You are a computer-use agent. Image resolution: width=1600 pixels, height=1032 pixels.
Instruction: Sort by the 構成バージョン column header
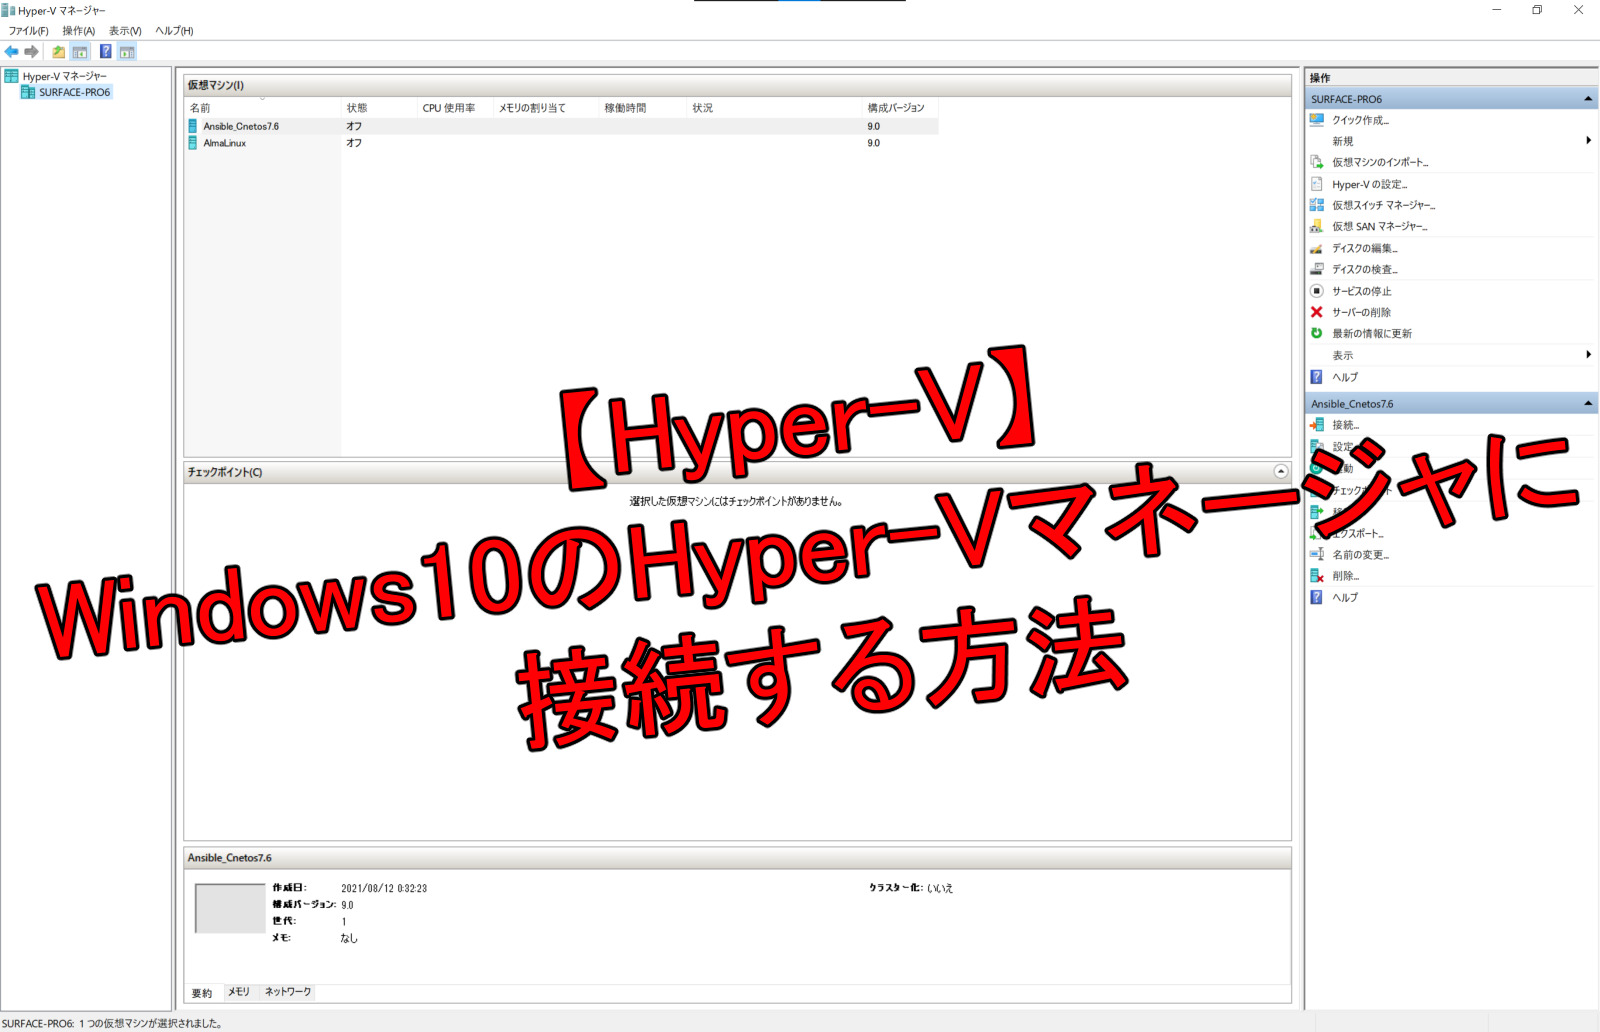[x=900, y=108]
